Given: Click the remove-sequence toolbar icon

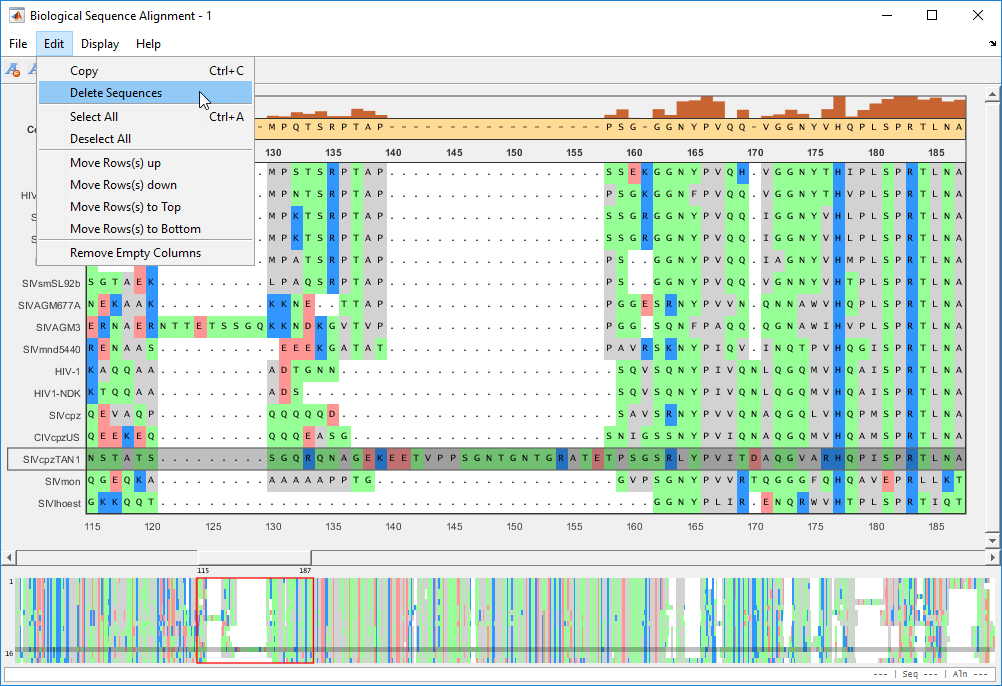Looking at the screenshot, I should (13, 70).
